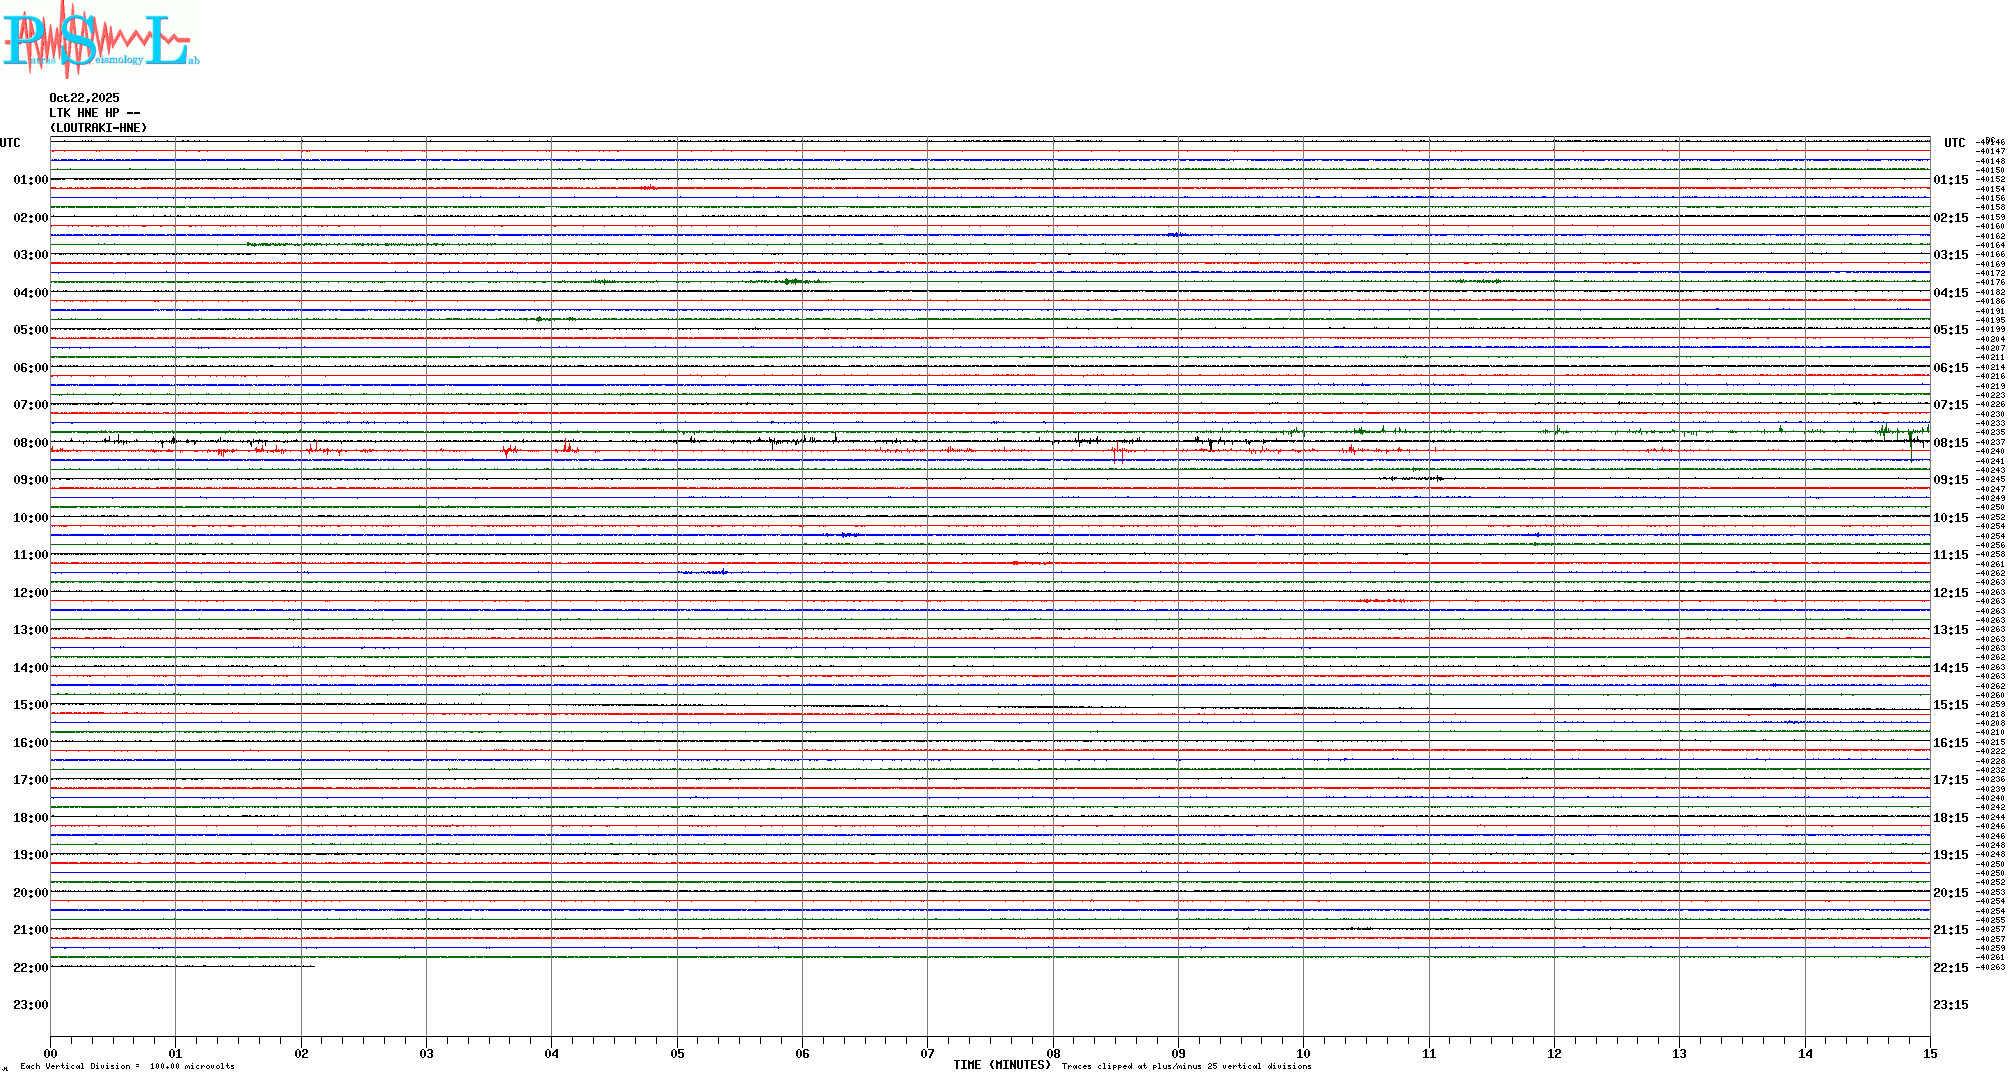2010x1080 pixels.
Task: Click the Traces clipped footnote text
Action: point(1186,1066)
